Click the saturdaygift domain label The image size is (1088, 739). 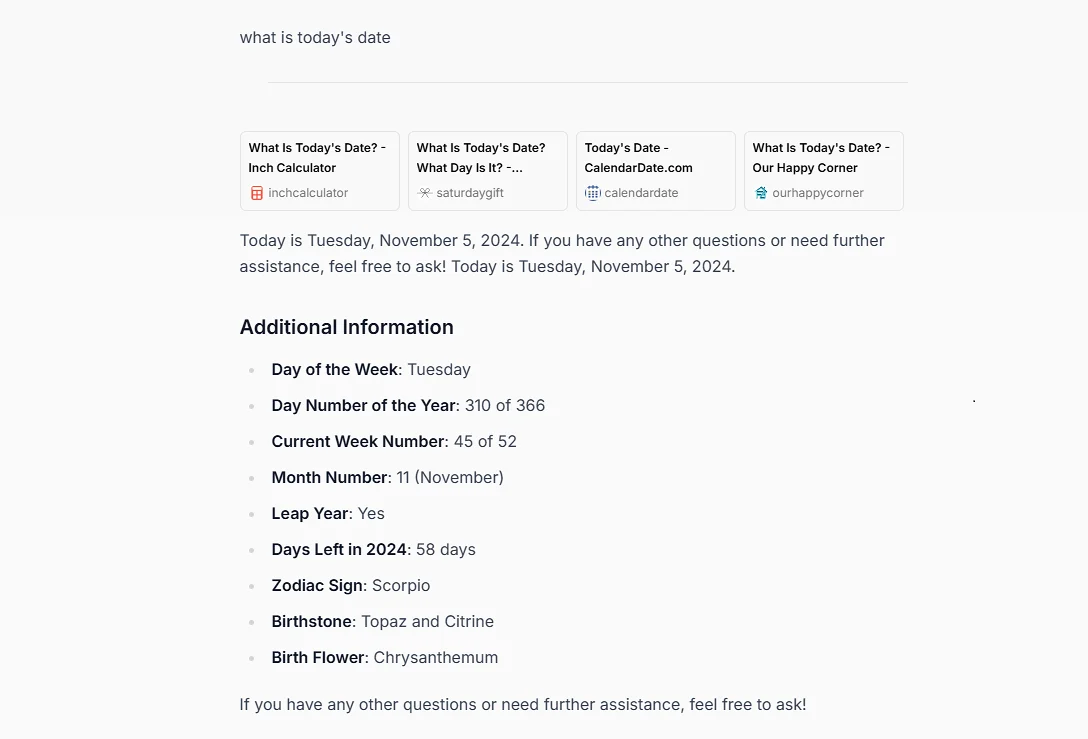pos(470,193)
